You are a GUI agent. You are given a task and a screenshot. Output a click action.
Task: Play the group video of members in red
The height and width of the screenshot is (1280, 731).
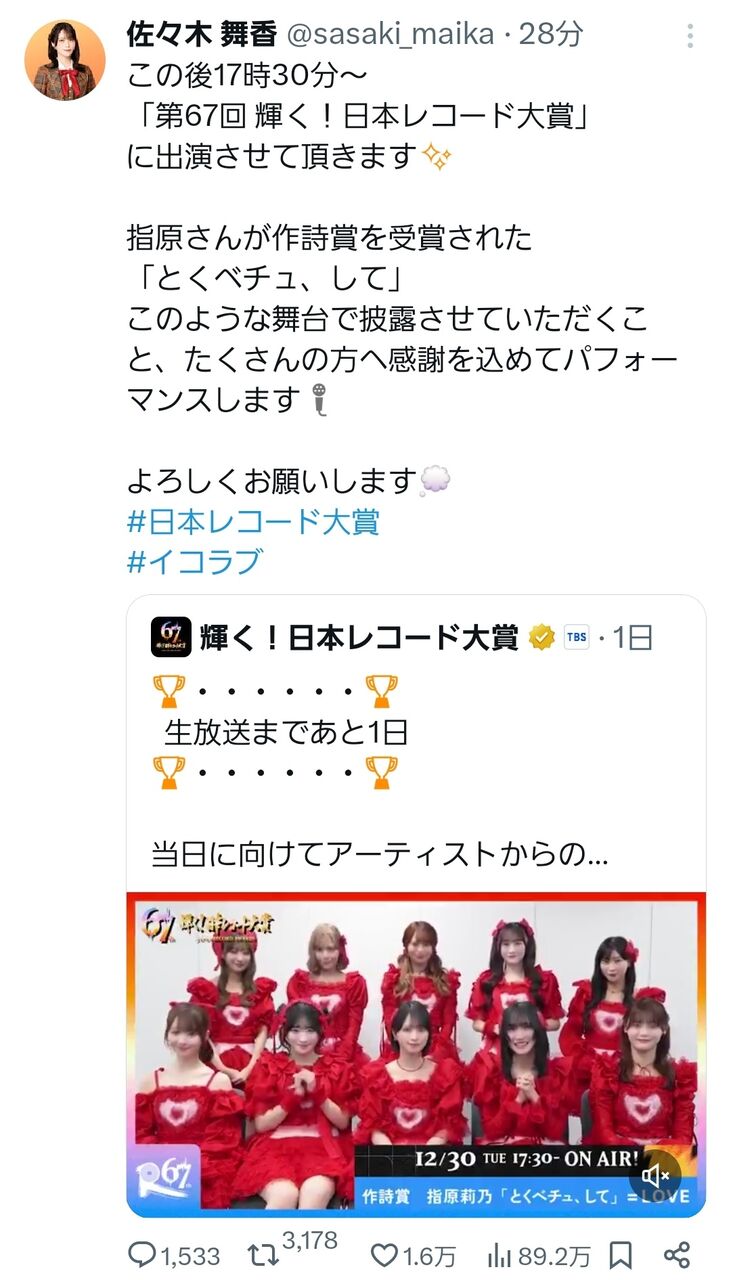coord(416,1054)
